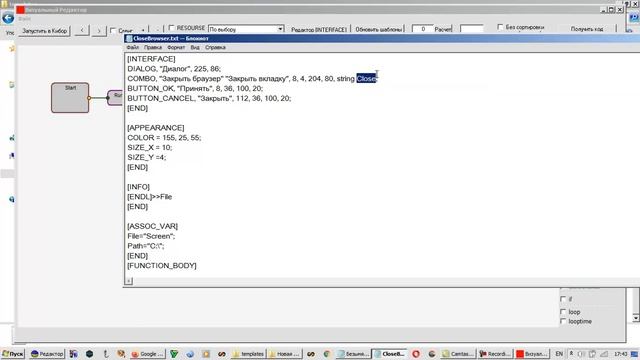
Task: Click the dark hexagon icon in the taskbar
Action: click(x=89, y=354)
